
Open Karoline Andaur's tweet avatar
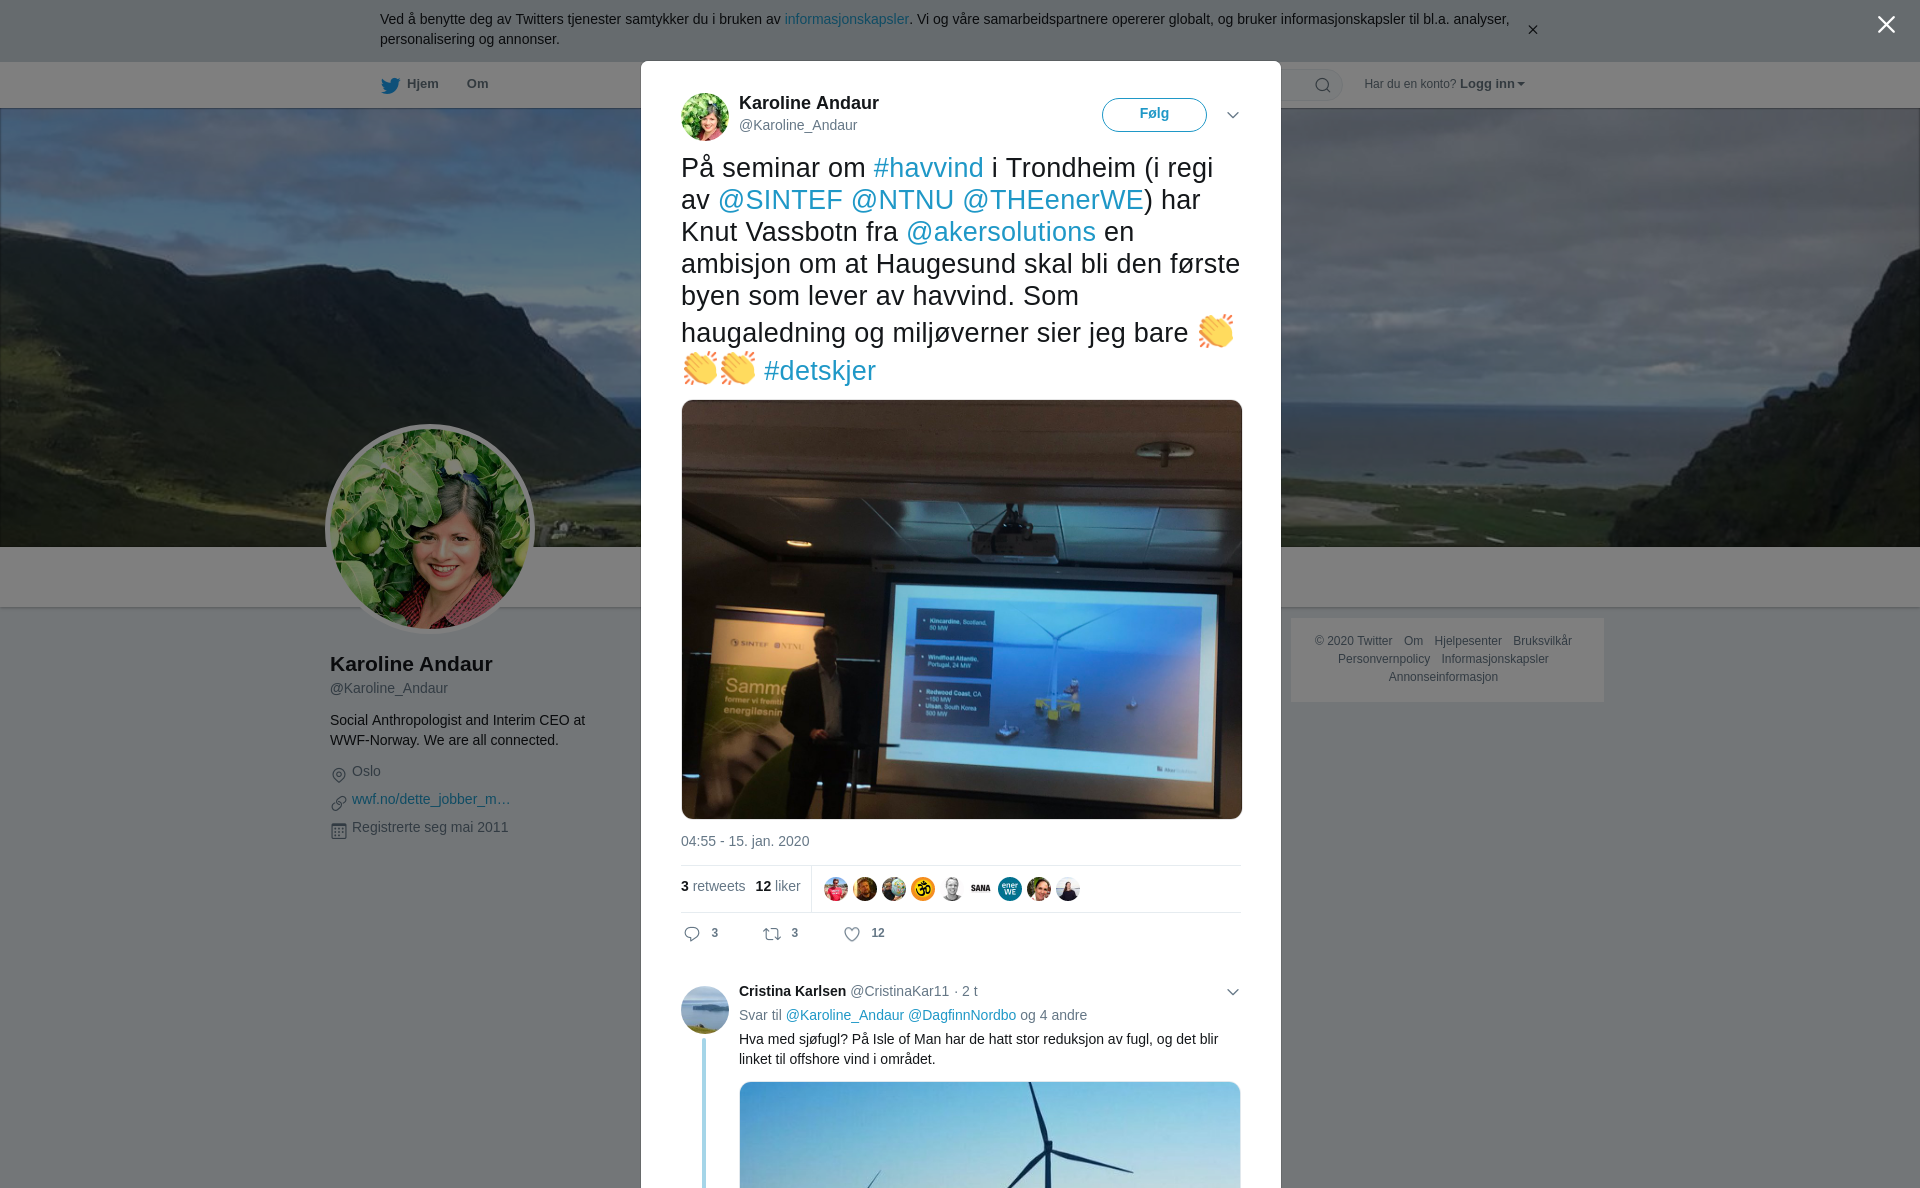(x=705, y=117)
